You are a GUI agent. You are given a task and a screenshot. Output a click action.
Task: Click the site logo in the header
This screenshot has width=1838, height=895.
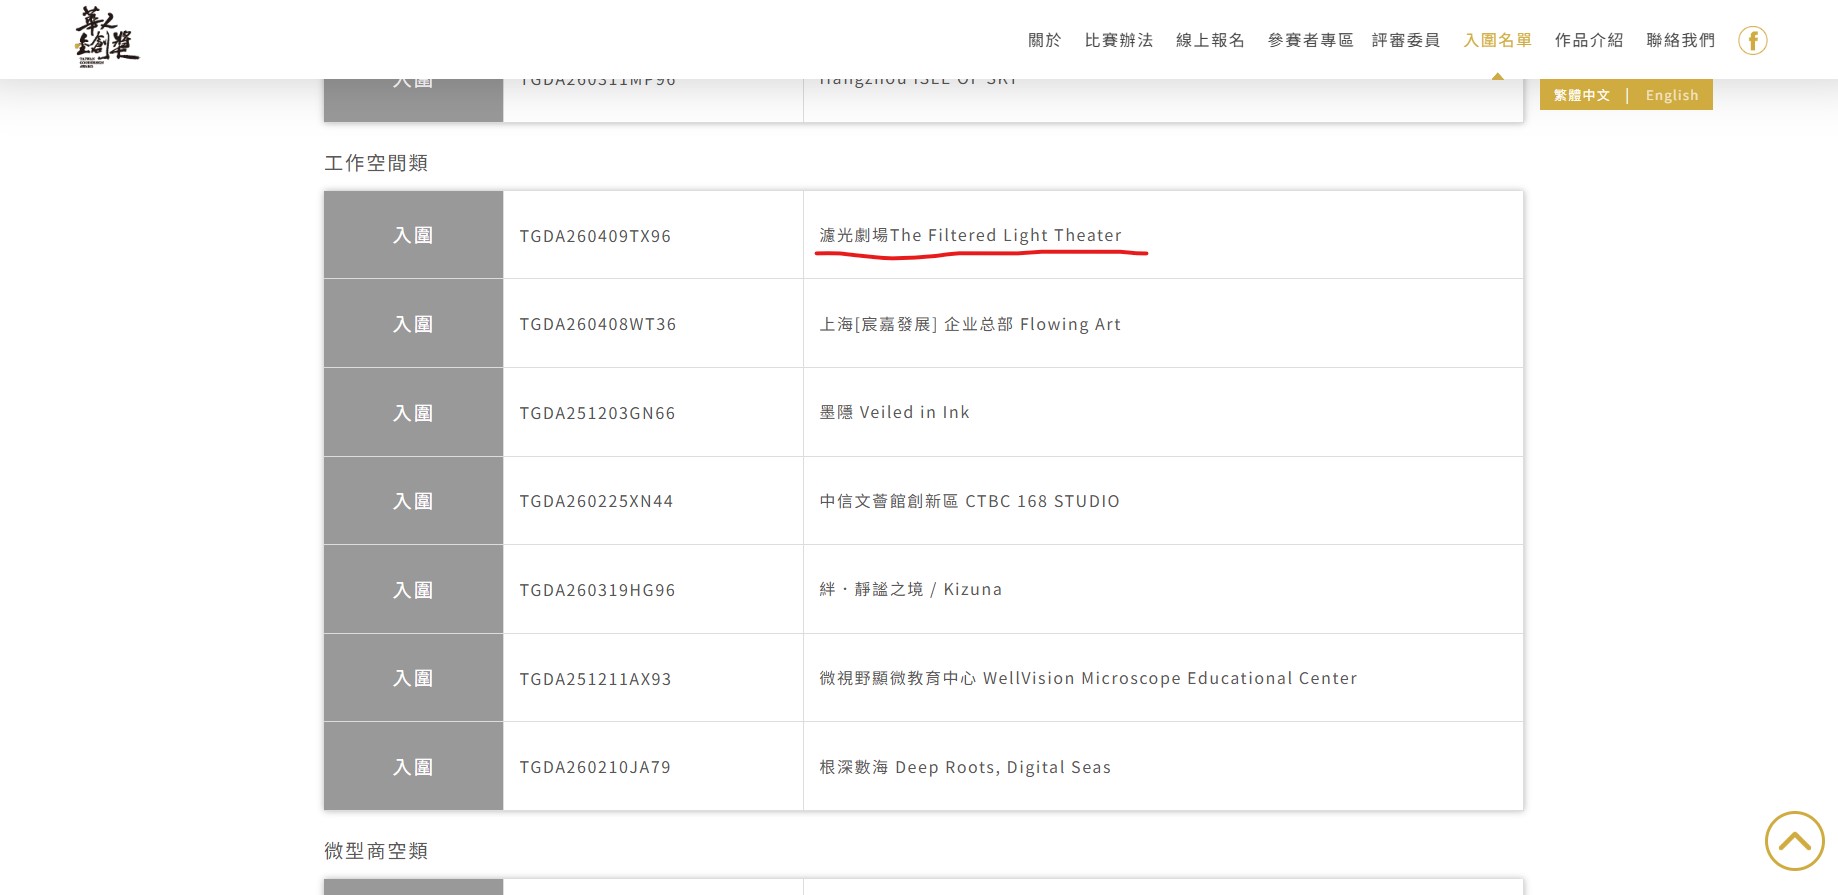[107, 37]
